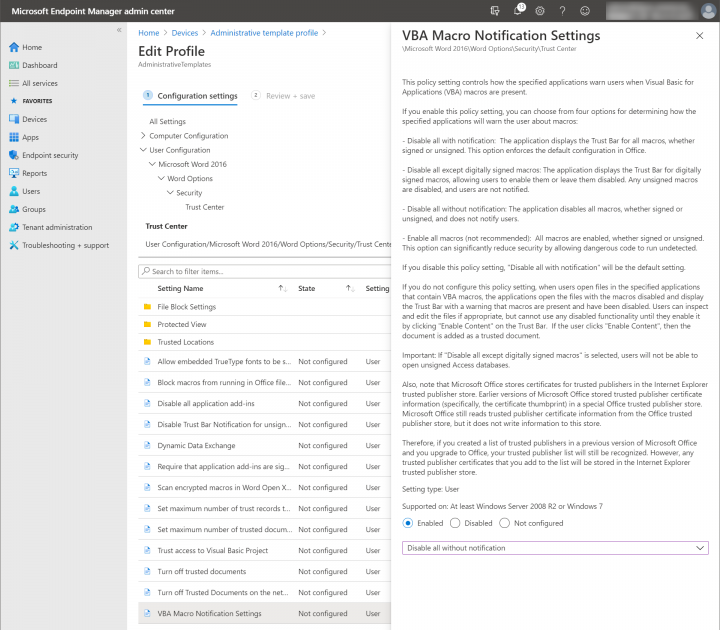The height and width of the screenshot is (630, 720).
Task: Select All Settings tree item
Action: point(167,121)
